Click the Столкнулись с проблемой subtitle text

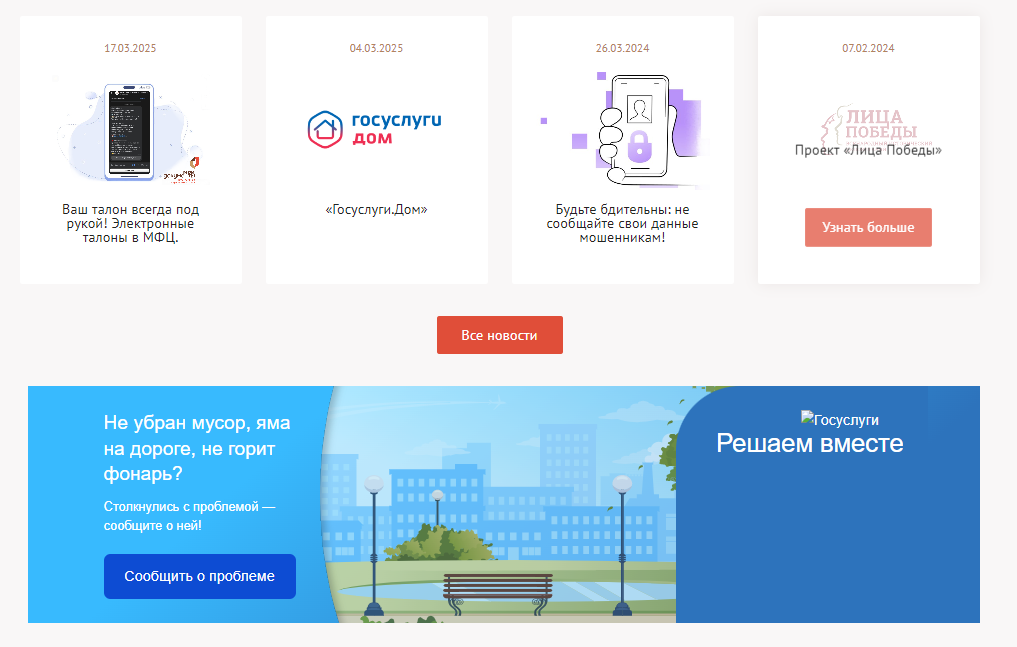(x=189, y=516)
